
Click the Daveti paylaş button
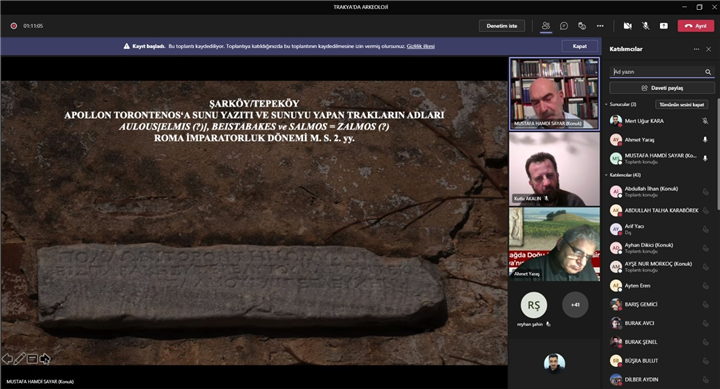662,88
